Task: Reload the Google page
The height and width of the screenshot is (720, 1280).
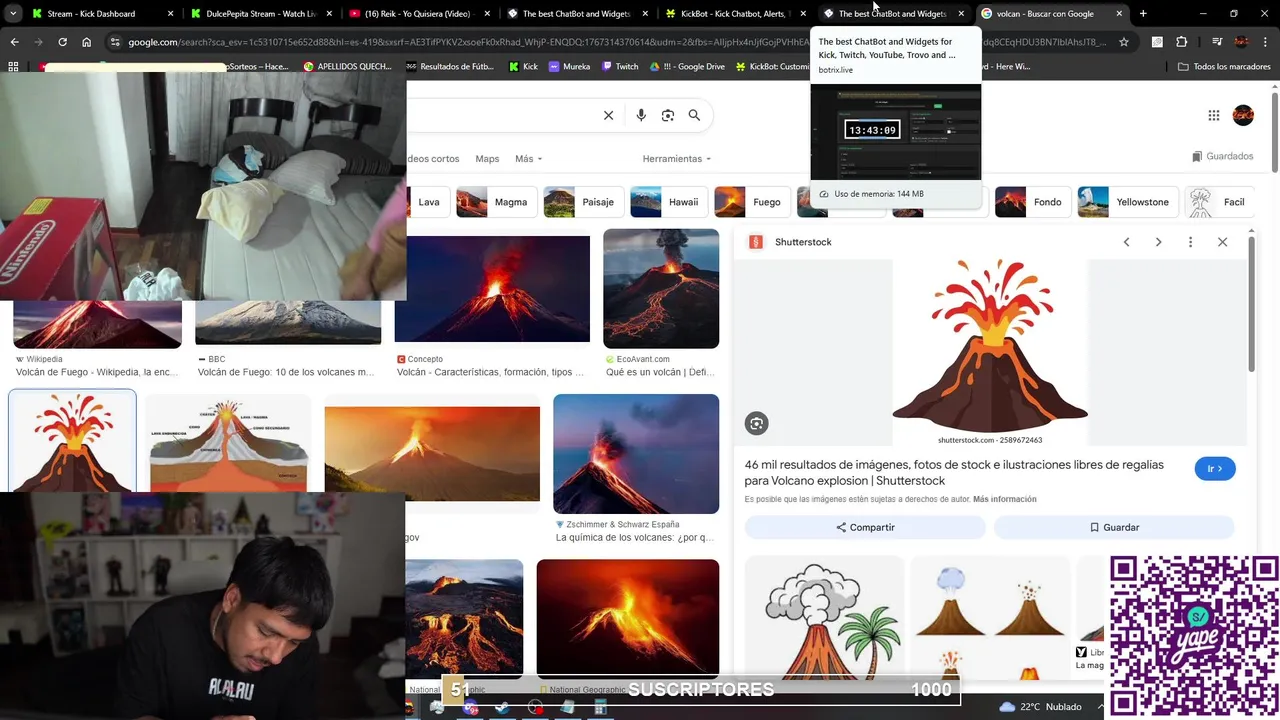Action: click(62, 42)
